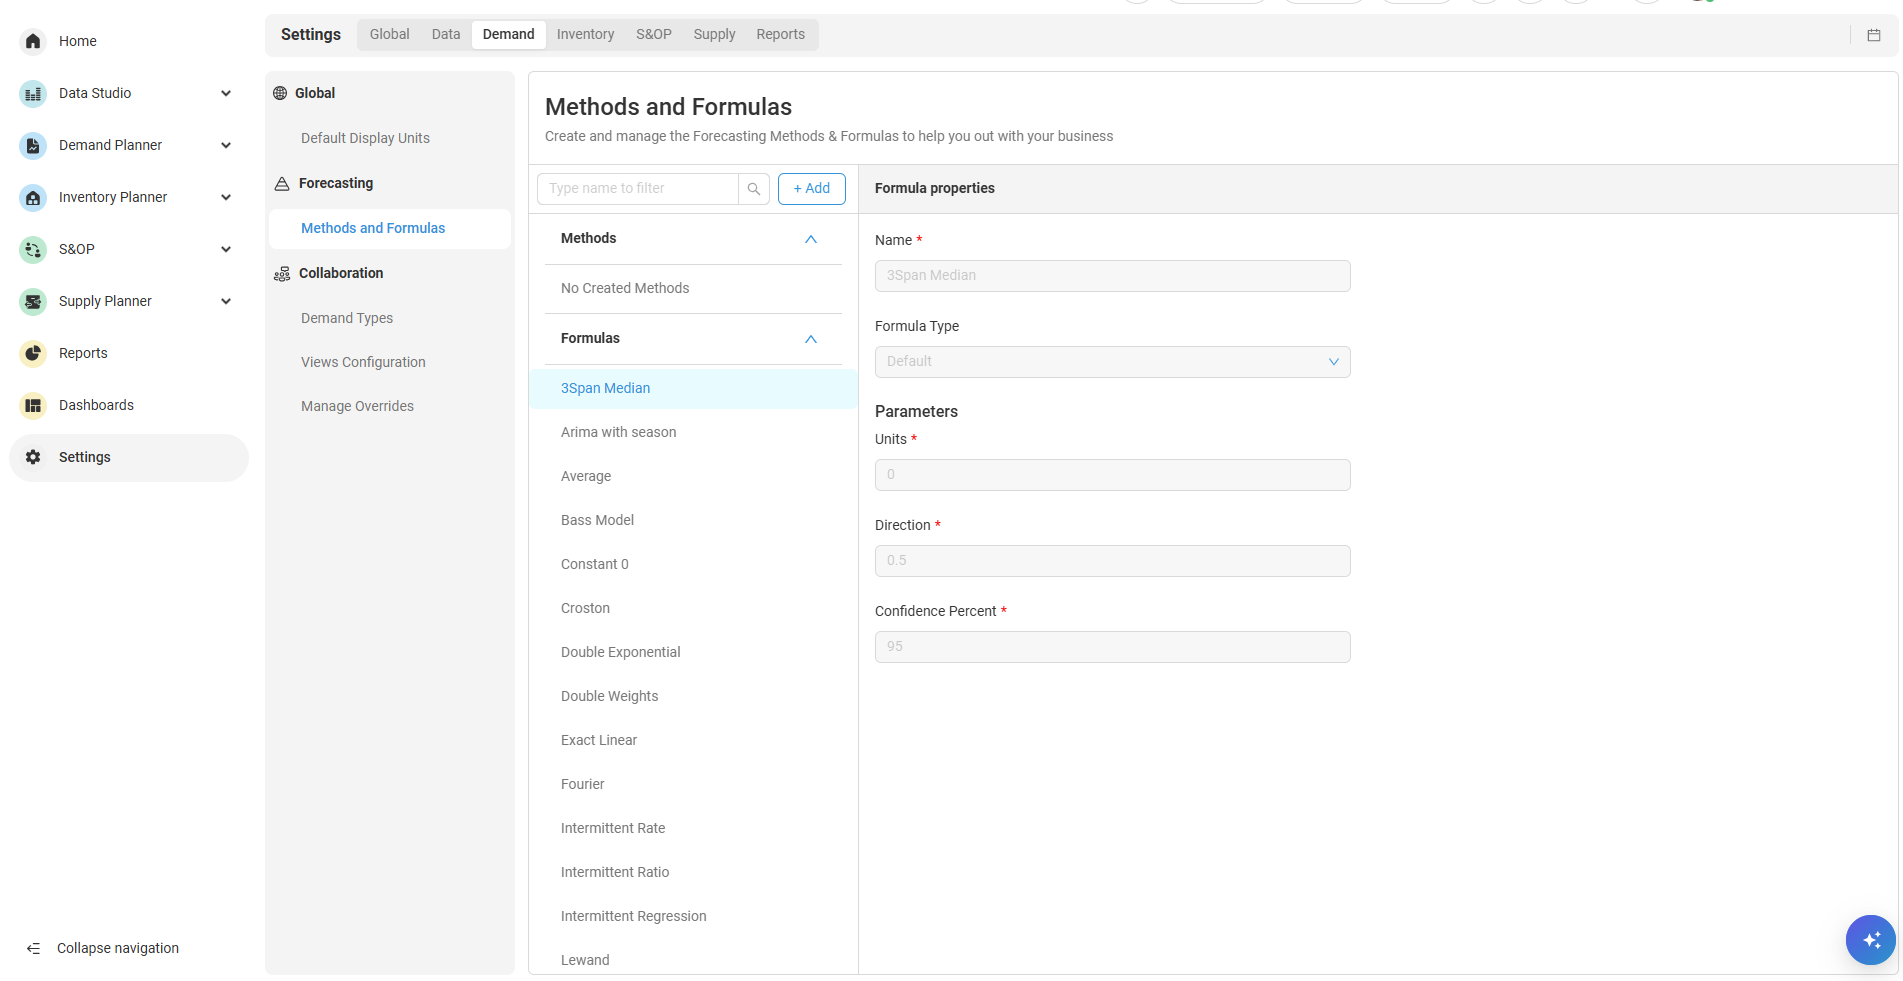Click the Inventory Planner sidebar icon

pyautogui.click(x=33, y=197)
